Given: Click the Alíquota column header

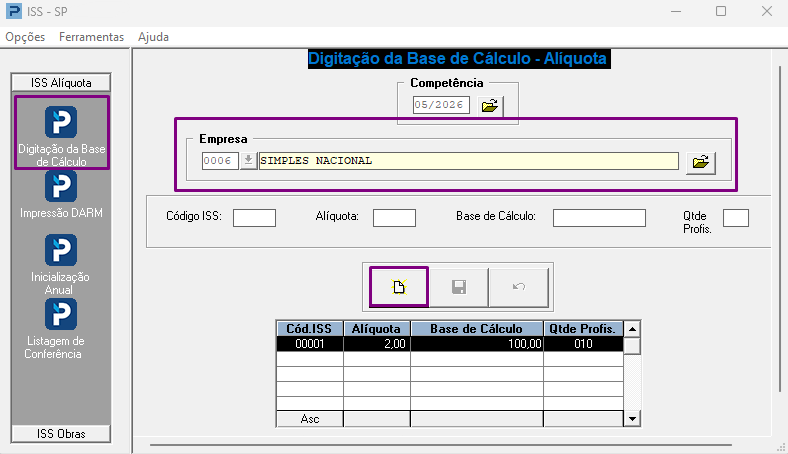Looking at the screenshot, I should [x=376, y=329].
